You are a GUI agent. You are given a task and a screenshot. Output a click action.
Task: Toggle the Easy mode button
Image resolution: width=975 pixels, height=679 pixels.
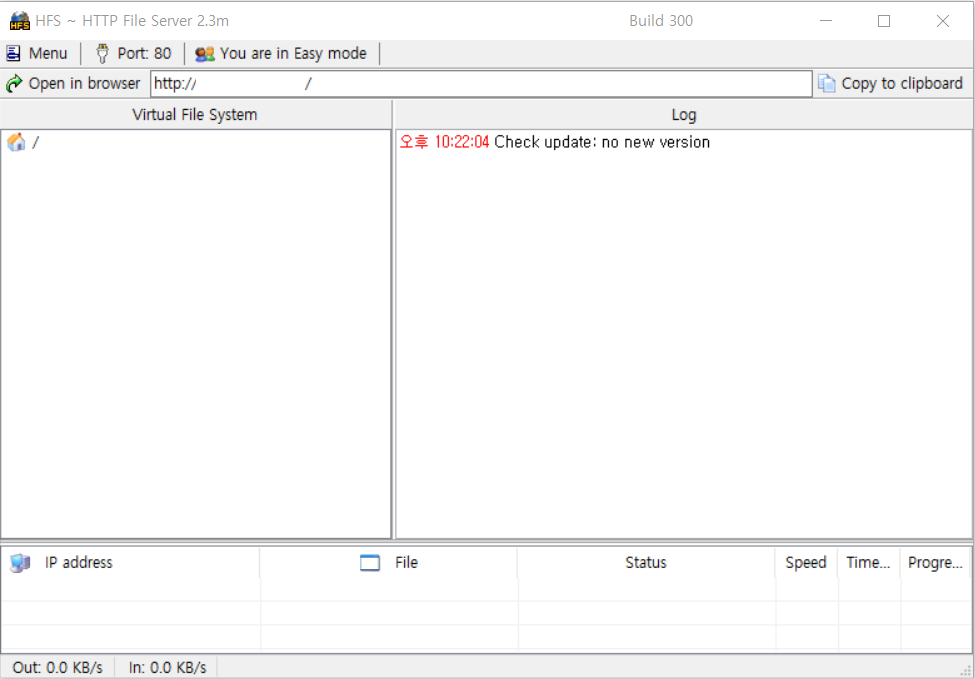tap(281, 53)
